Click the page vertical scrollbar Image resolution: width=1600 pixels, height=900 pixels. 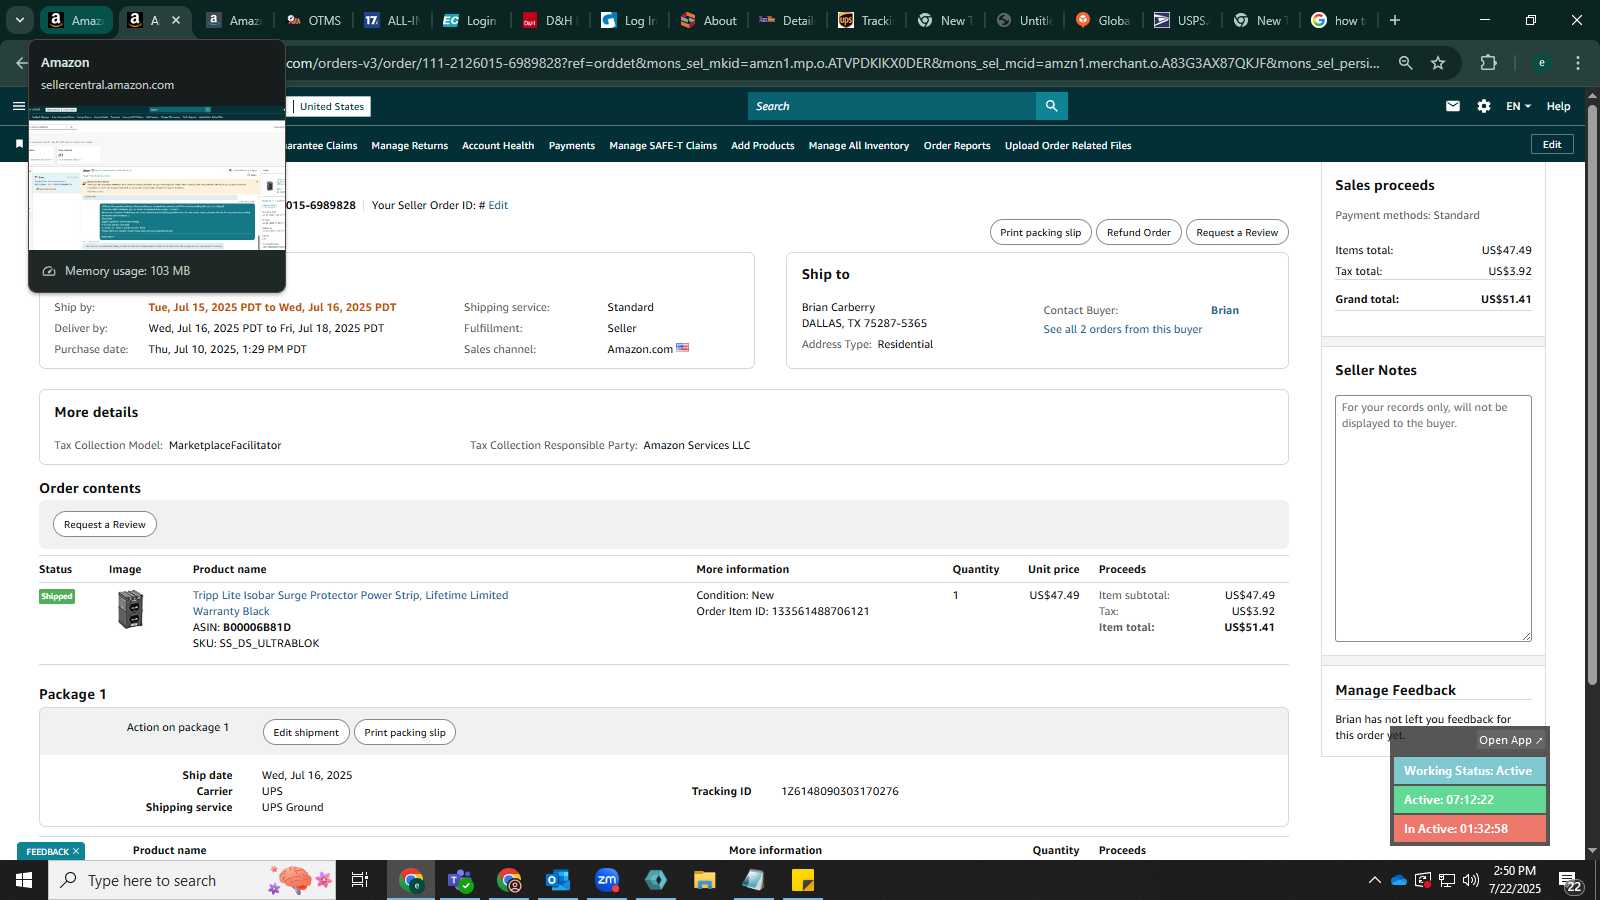(1592, 395)
